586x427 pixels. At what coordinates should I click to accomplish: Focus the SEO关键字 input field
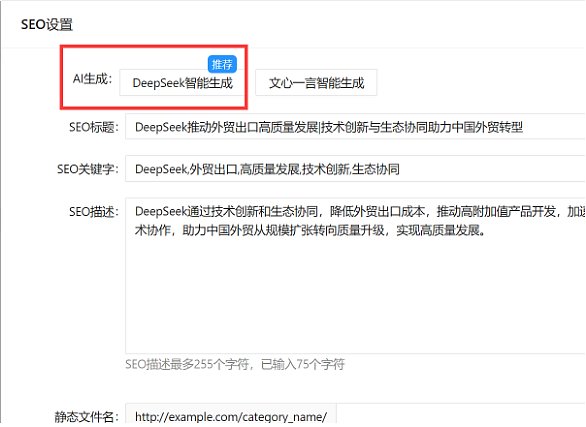tap(355, 169)
